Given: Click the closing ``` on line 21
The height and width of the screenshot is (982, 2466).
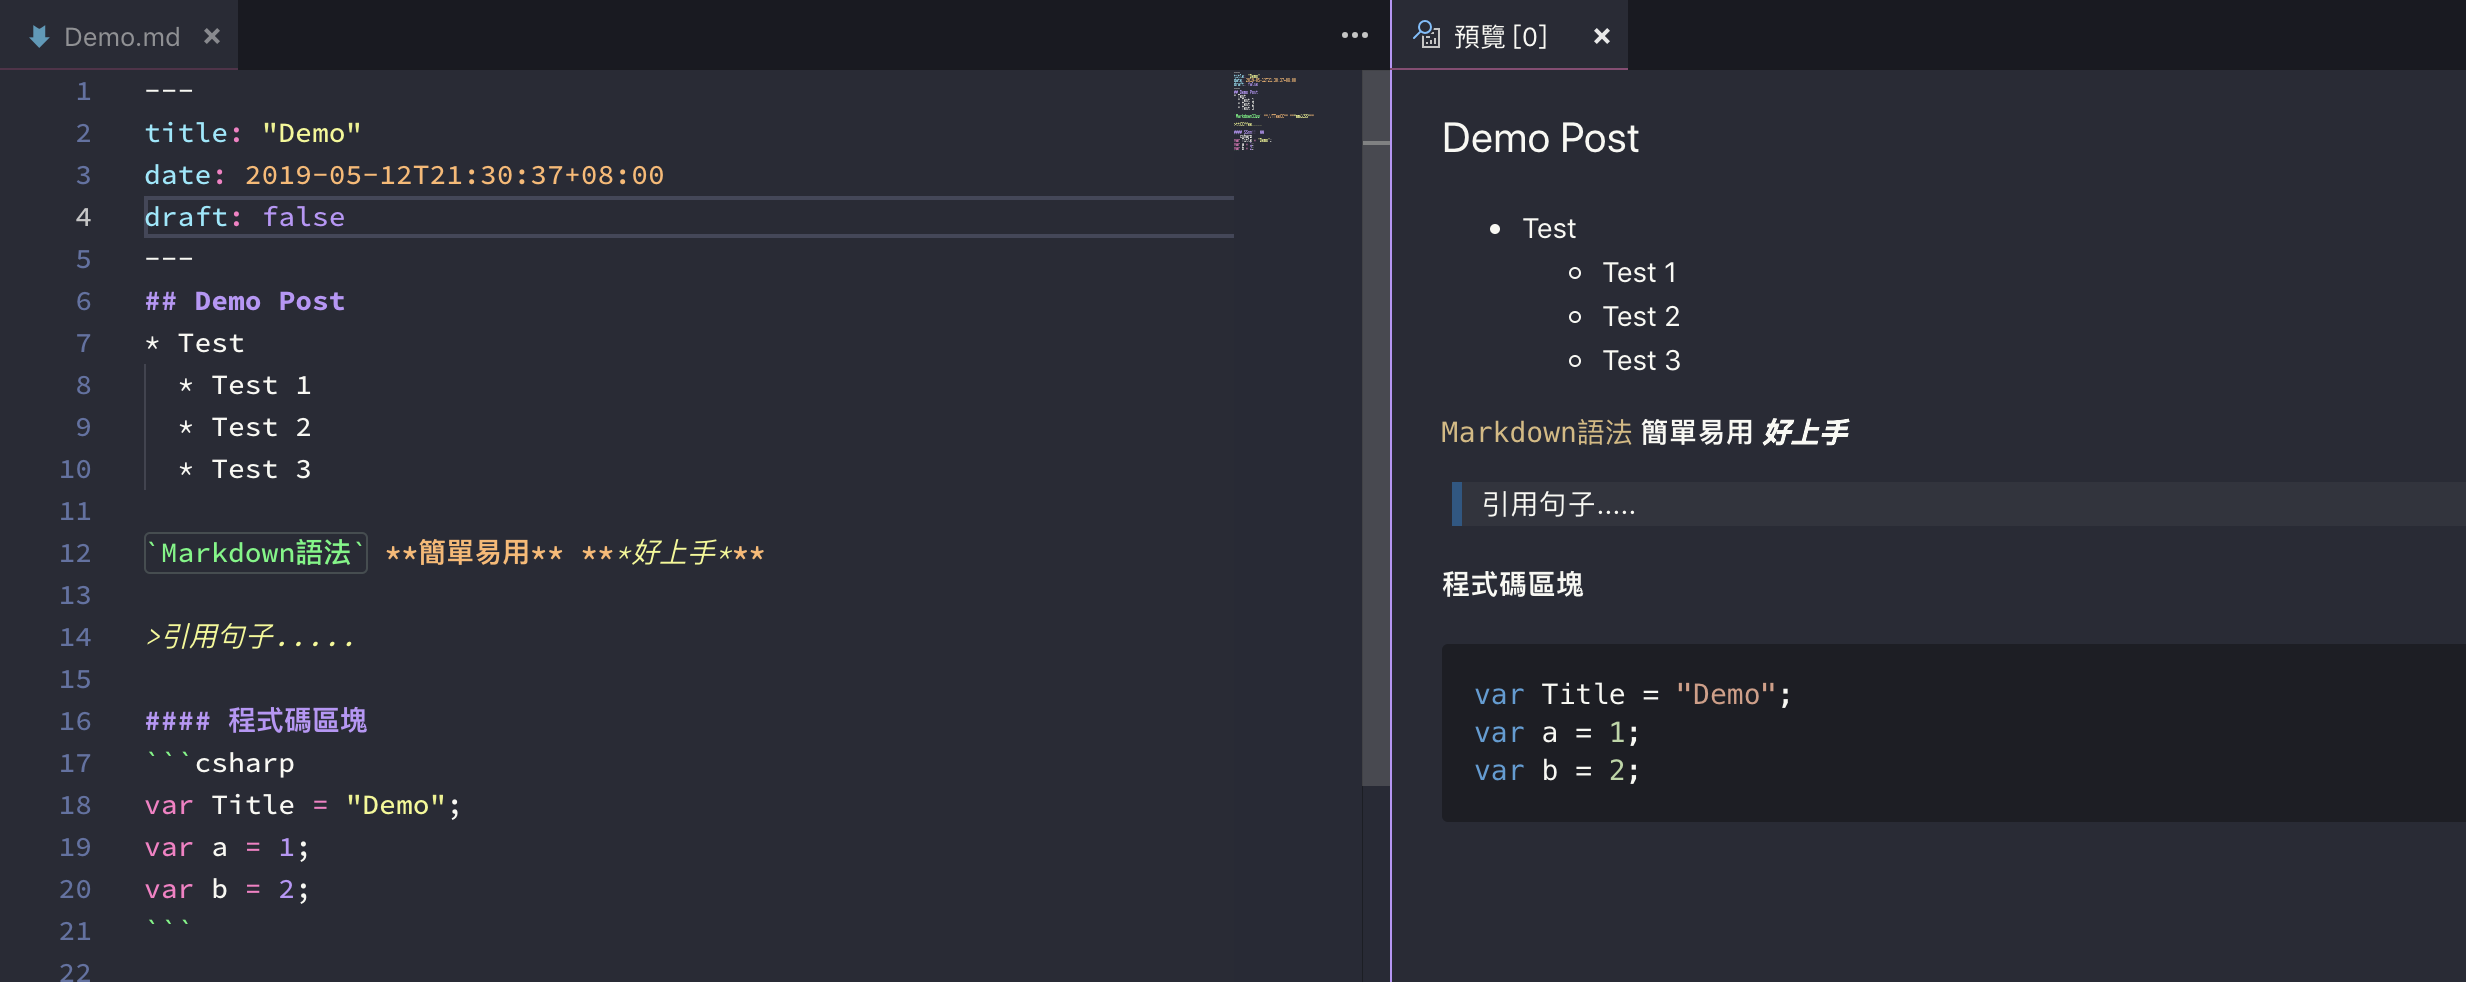Looking at the screenshot, I should (168, 927).
